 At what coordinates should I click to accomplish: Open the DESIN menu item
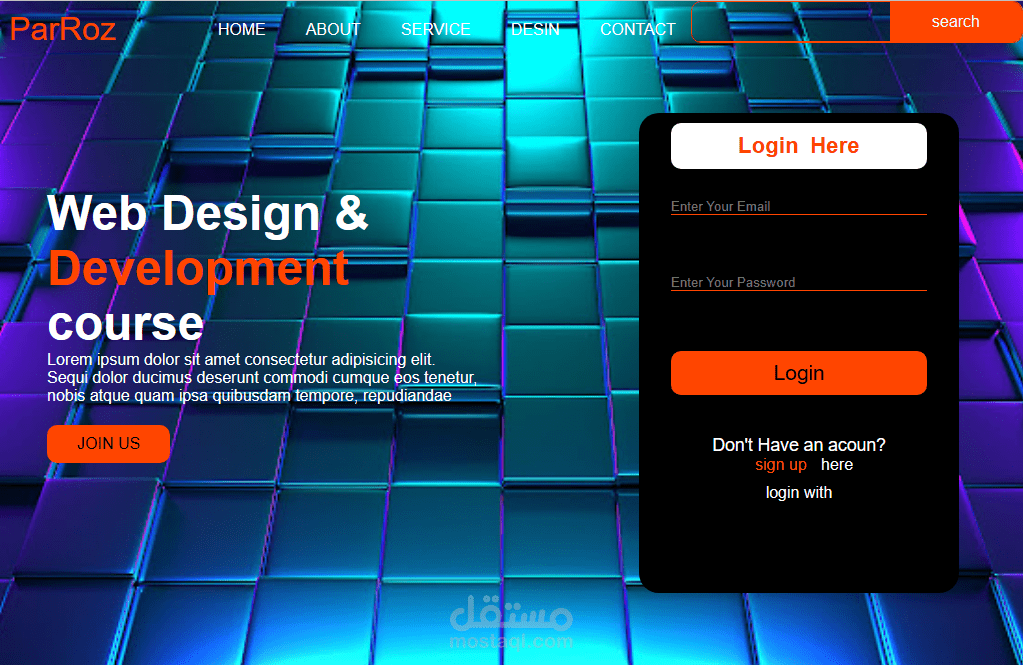[535, 29]
